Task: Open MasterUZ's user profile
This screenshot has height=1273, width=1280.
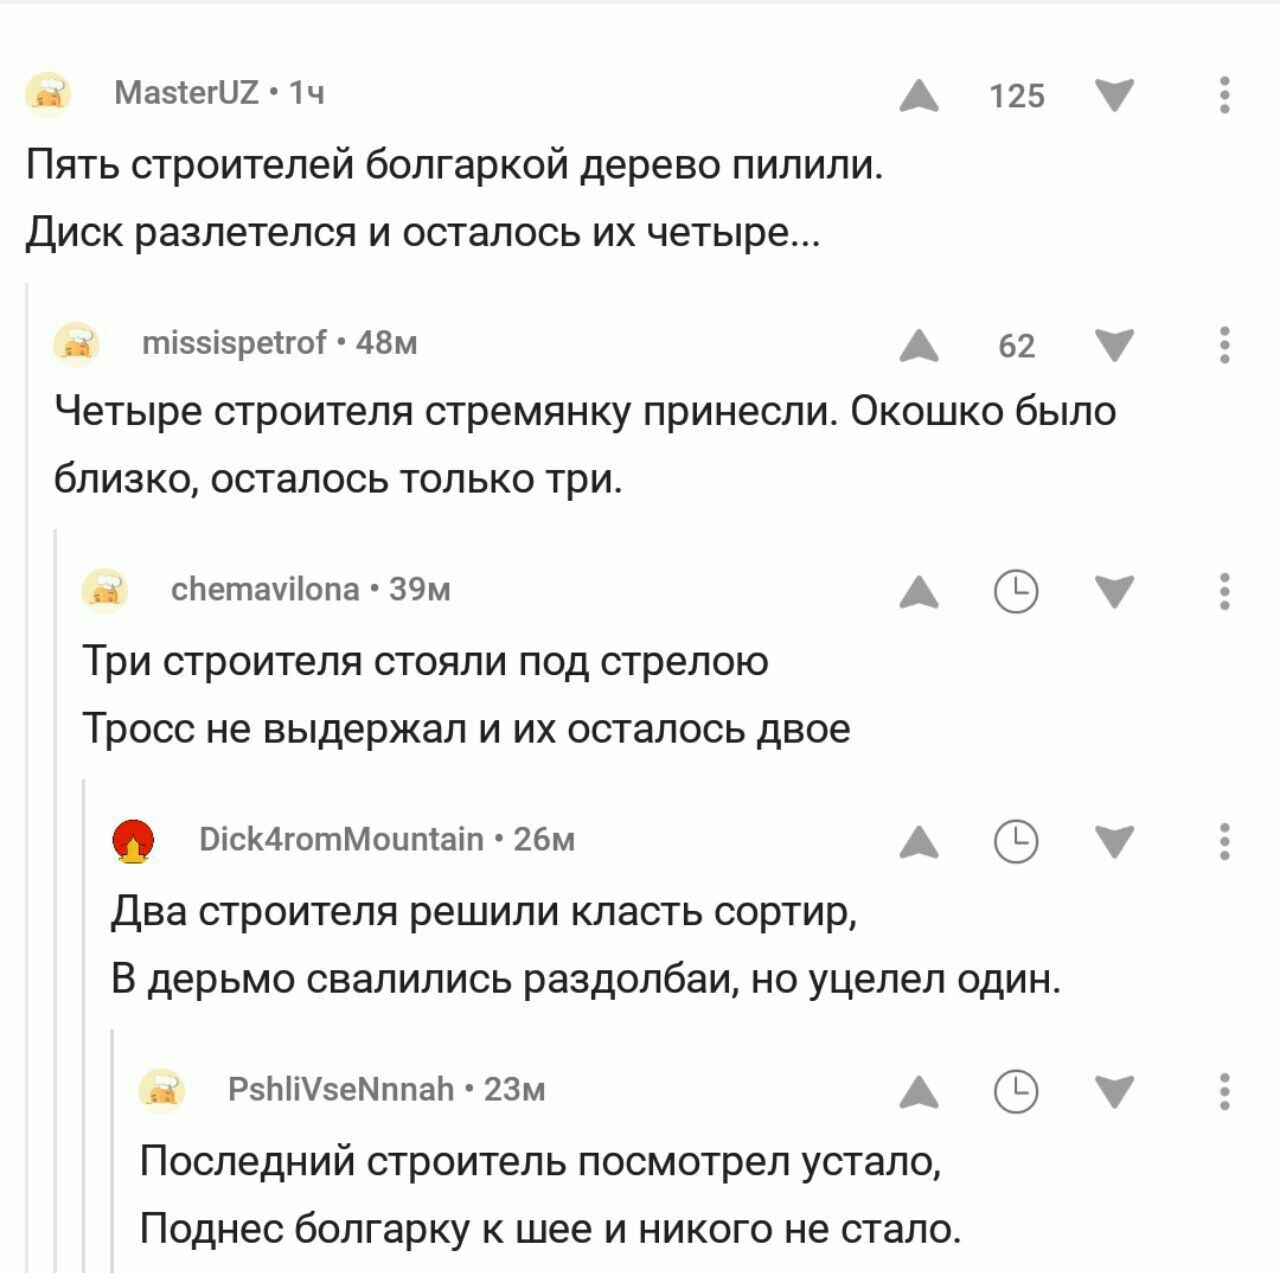Action: (187, 93)
